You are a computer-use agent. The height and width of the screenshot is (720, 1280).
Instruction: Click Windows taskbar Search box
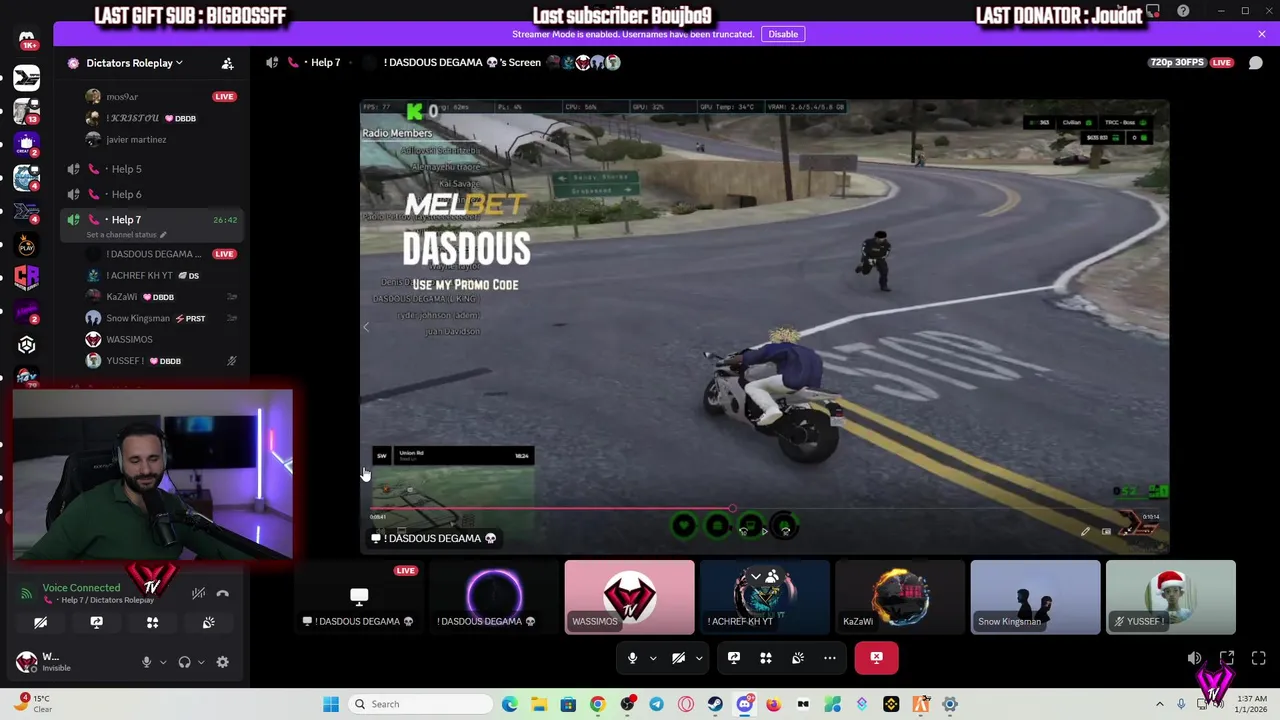419,704
